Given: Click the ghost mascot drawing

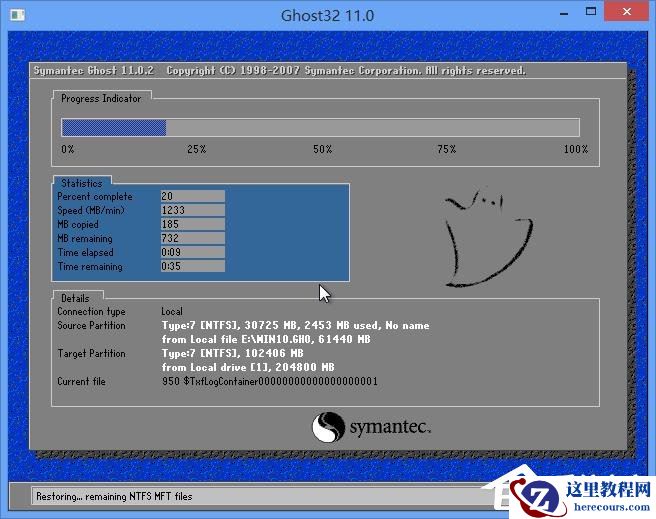Looking at the screenshot, I should click(488, 238).
